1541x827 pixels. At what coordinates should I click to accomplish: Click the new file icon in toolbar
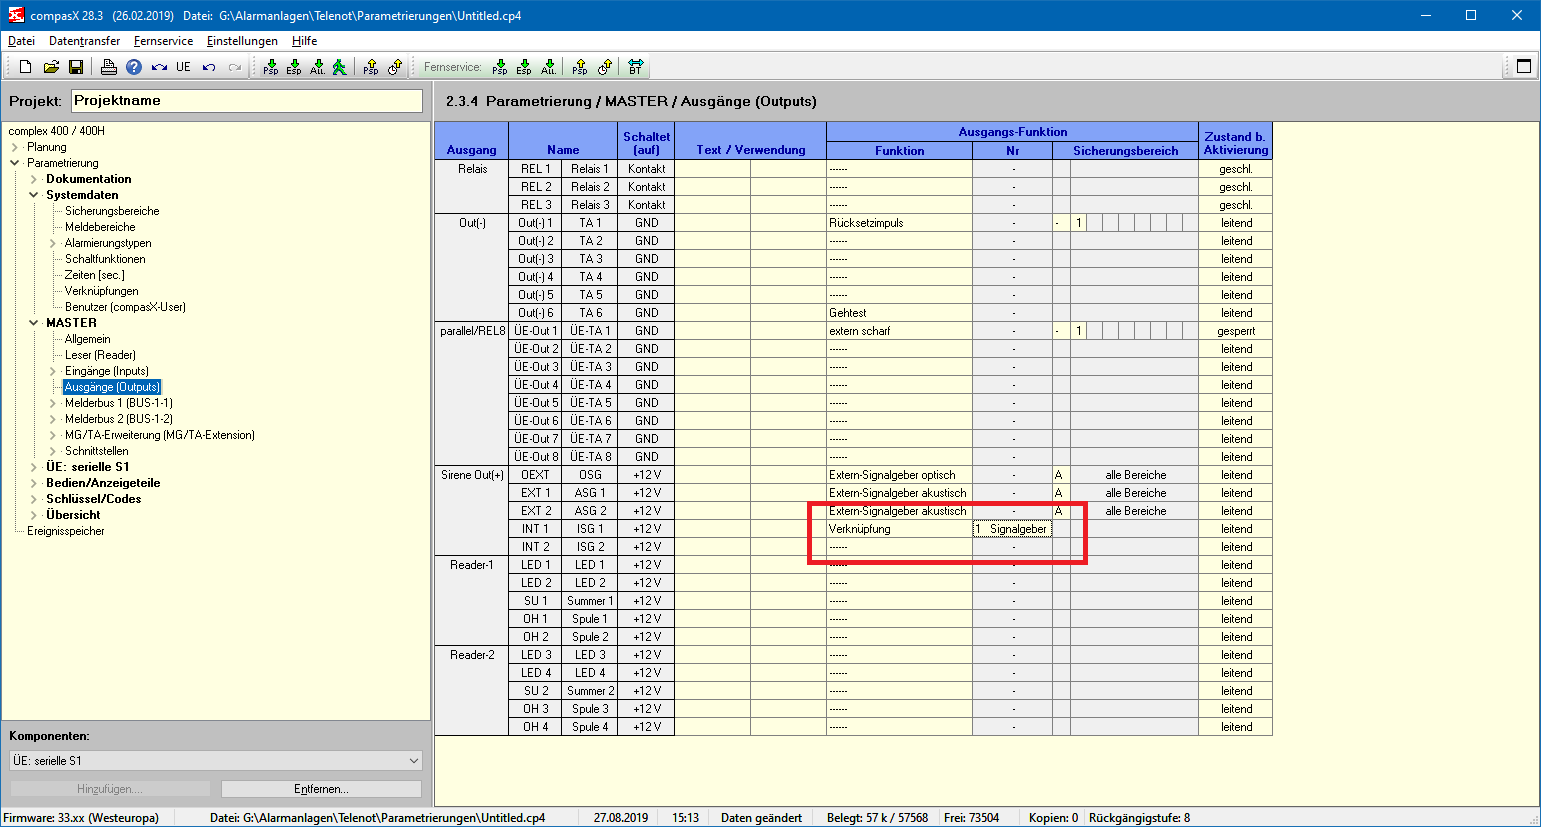coord(26,67)
